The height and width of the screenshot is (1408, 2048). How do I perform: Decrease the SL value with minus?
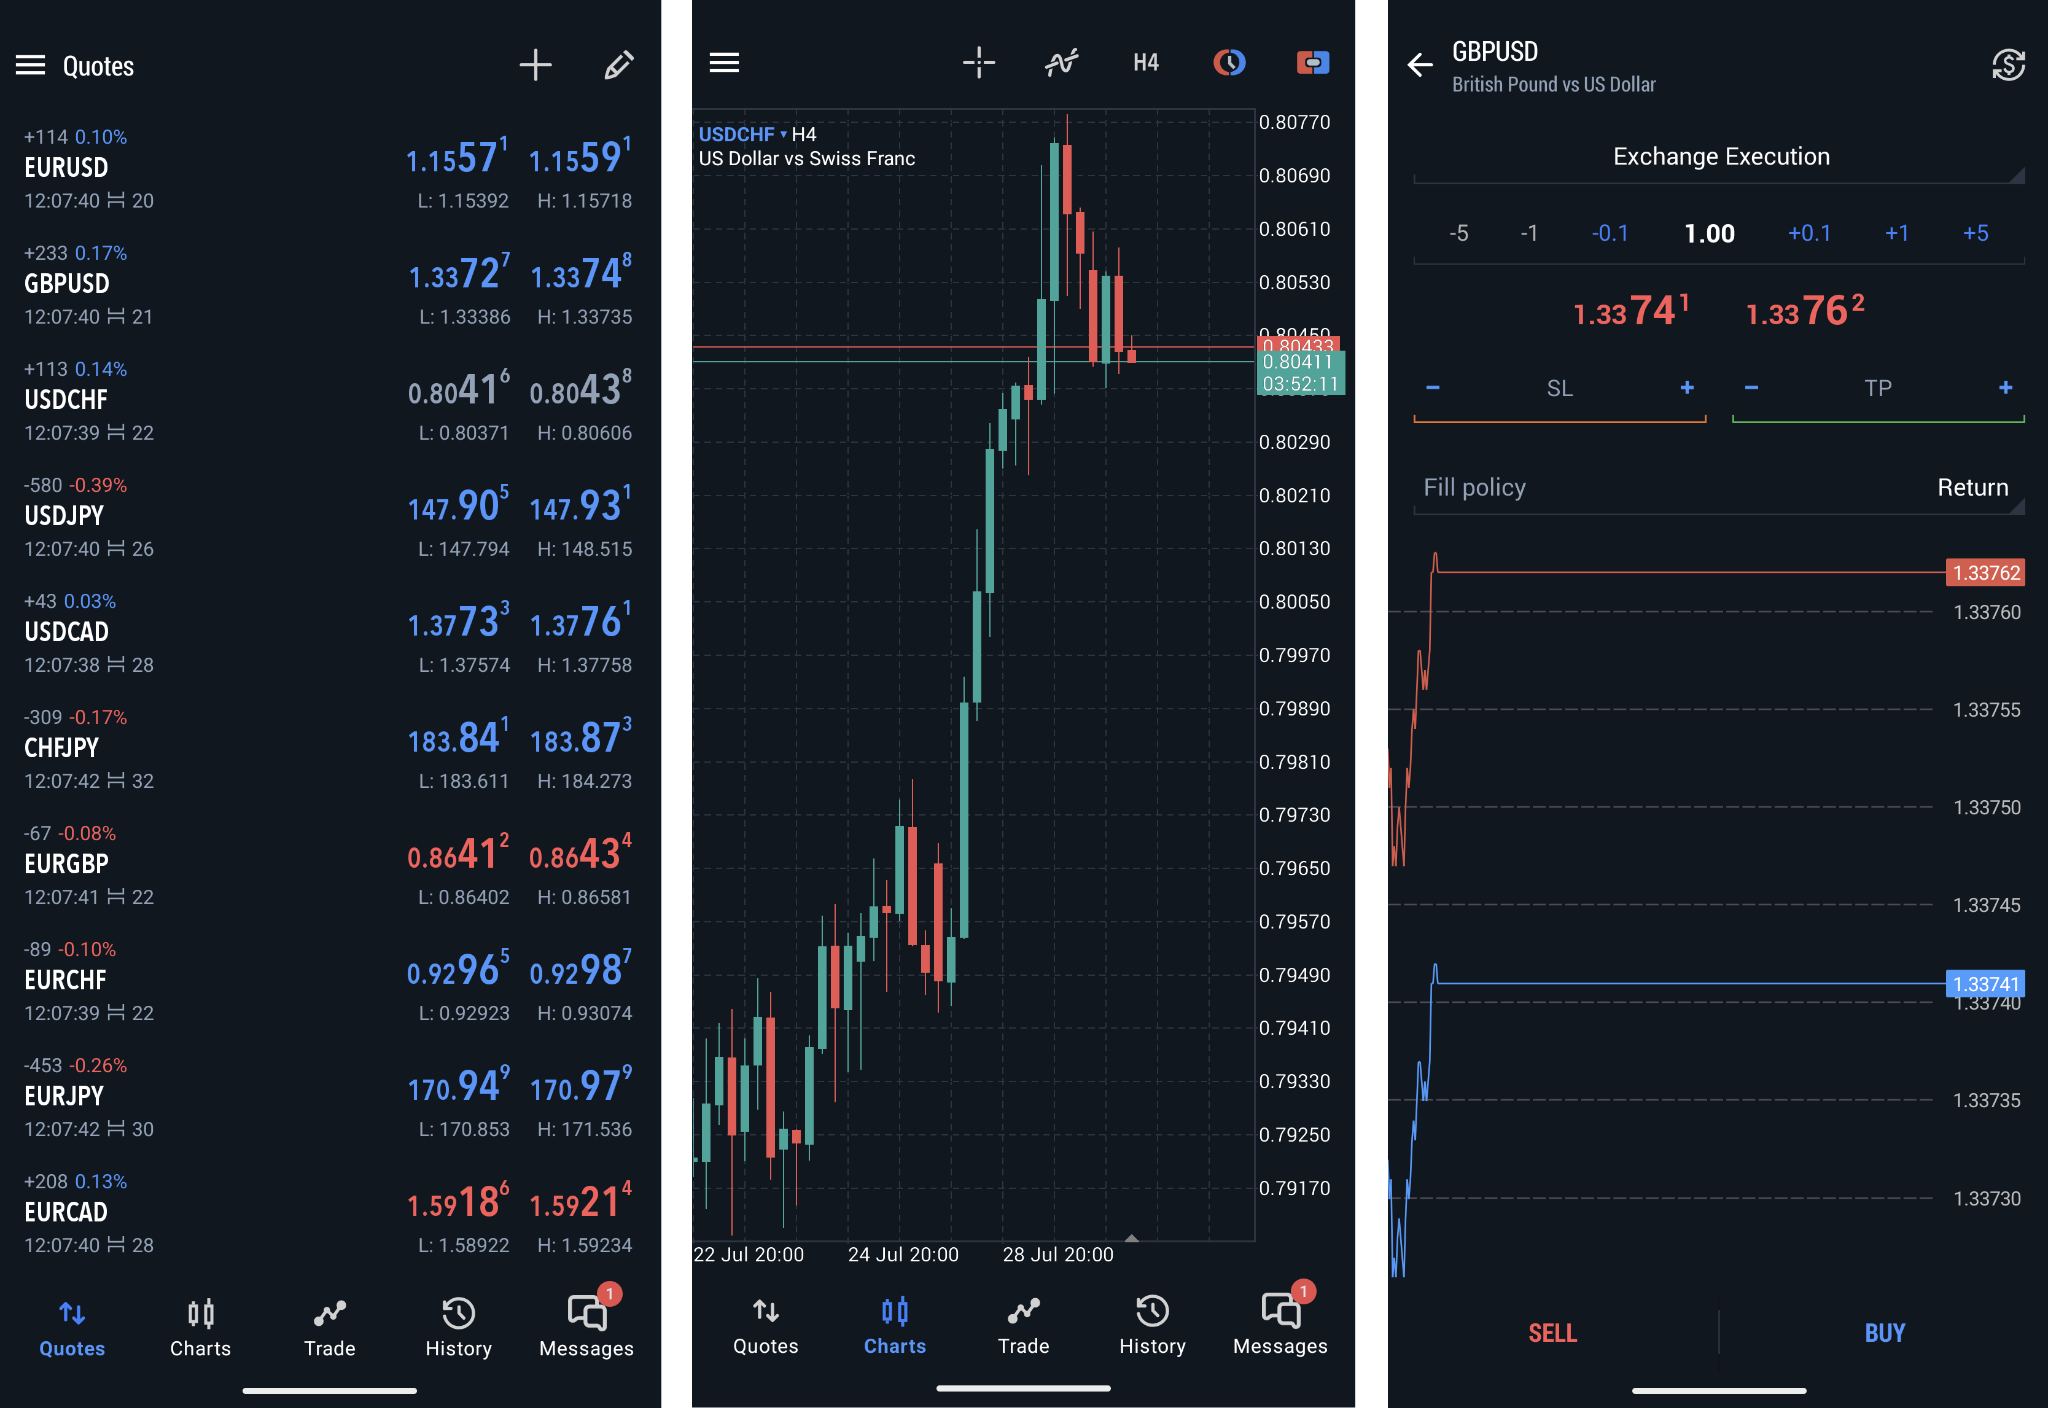[1433, 388]
